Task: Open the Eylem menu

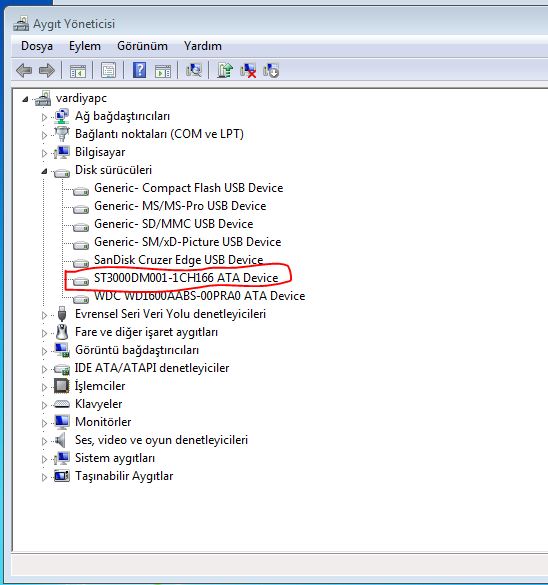Action: pyautogui.click(x=85, y=46)
